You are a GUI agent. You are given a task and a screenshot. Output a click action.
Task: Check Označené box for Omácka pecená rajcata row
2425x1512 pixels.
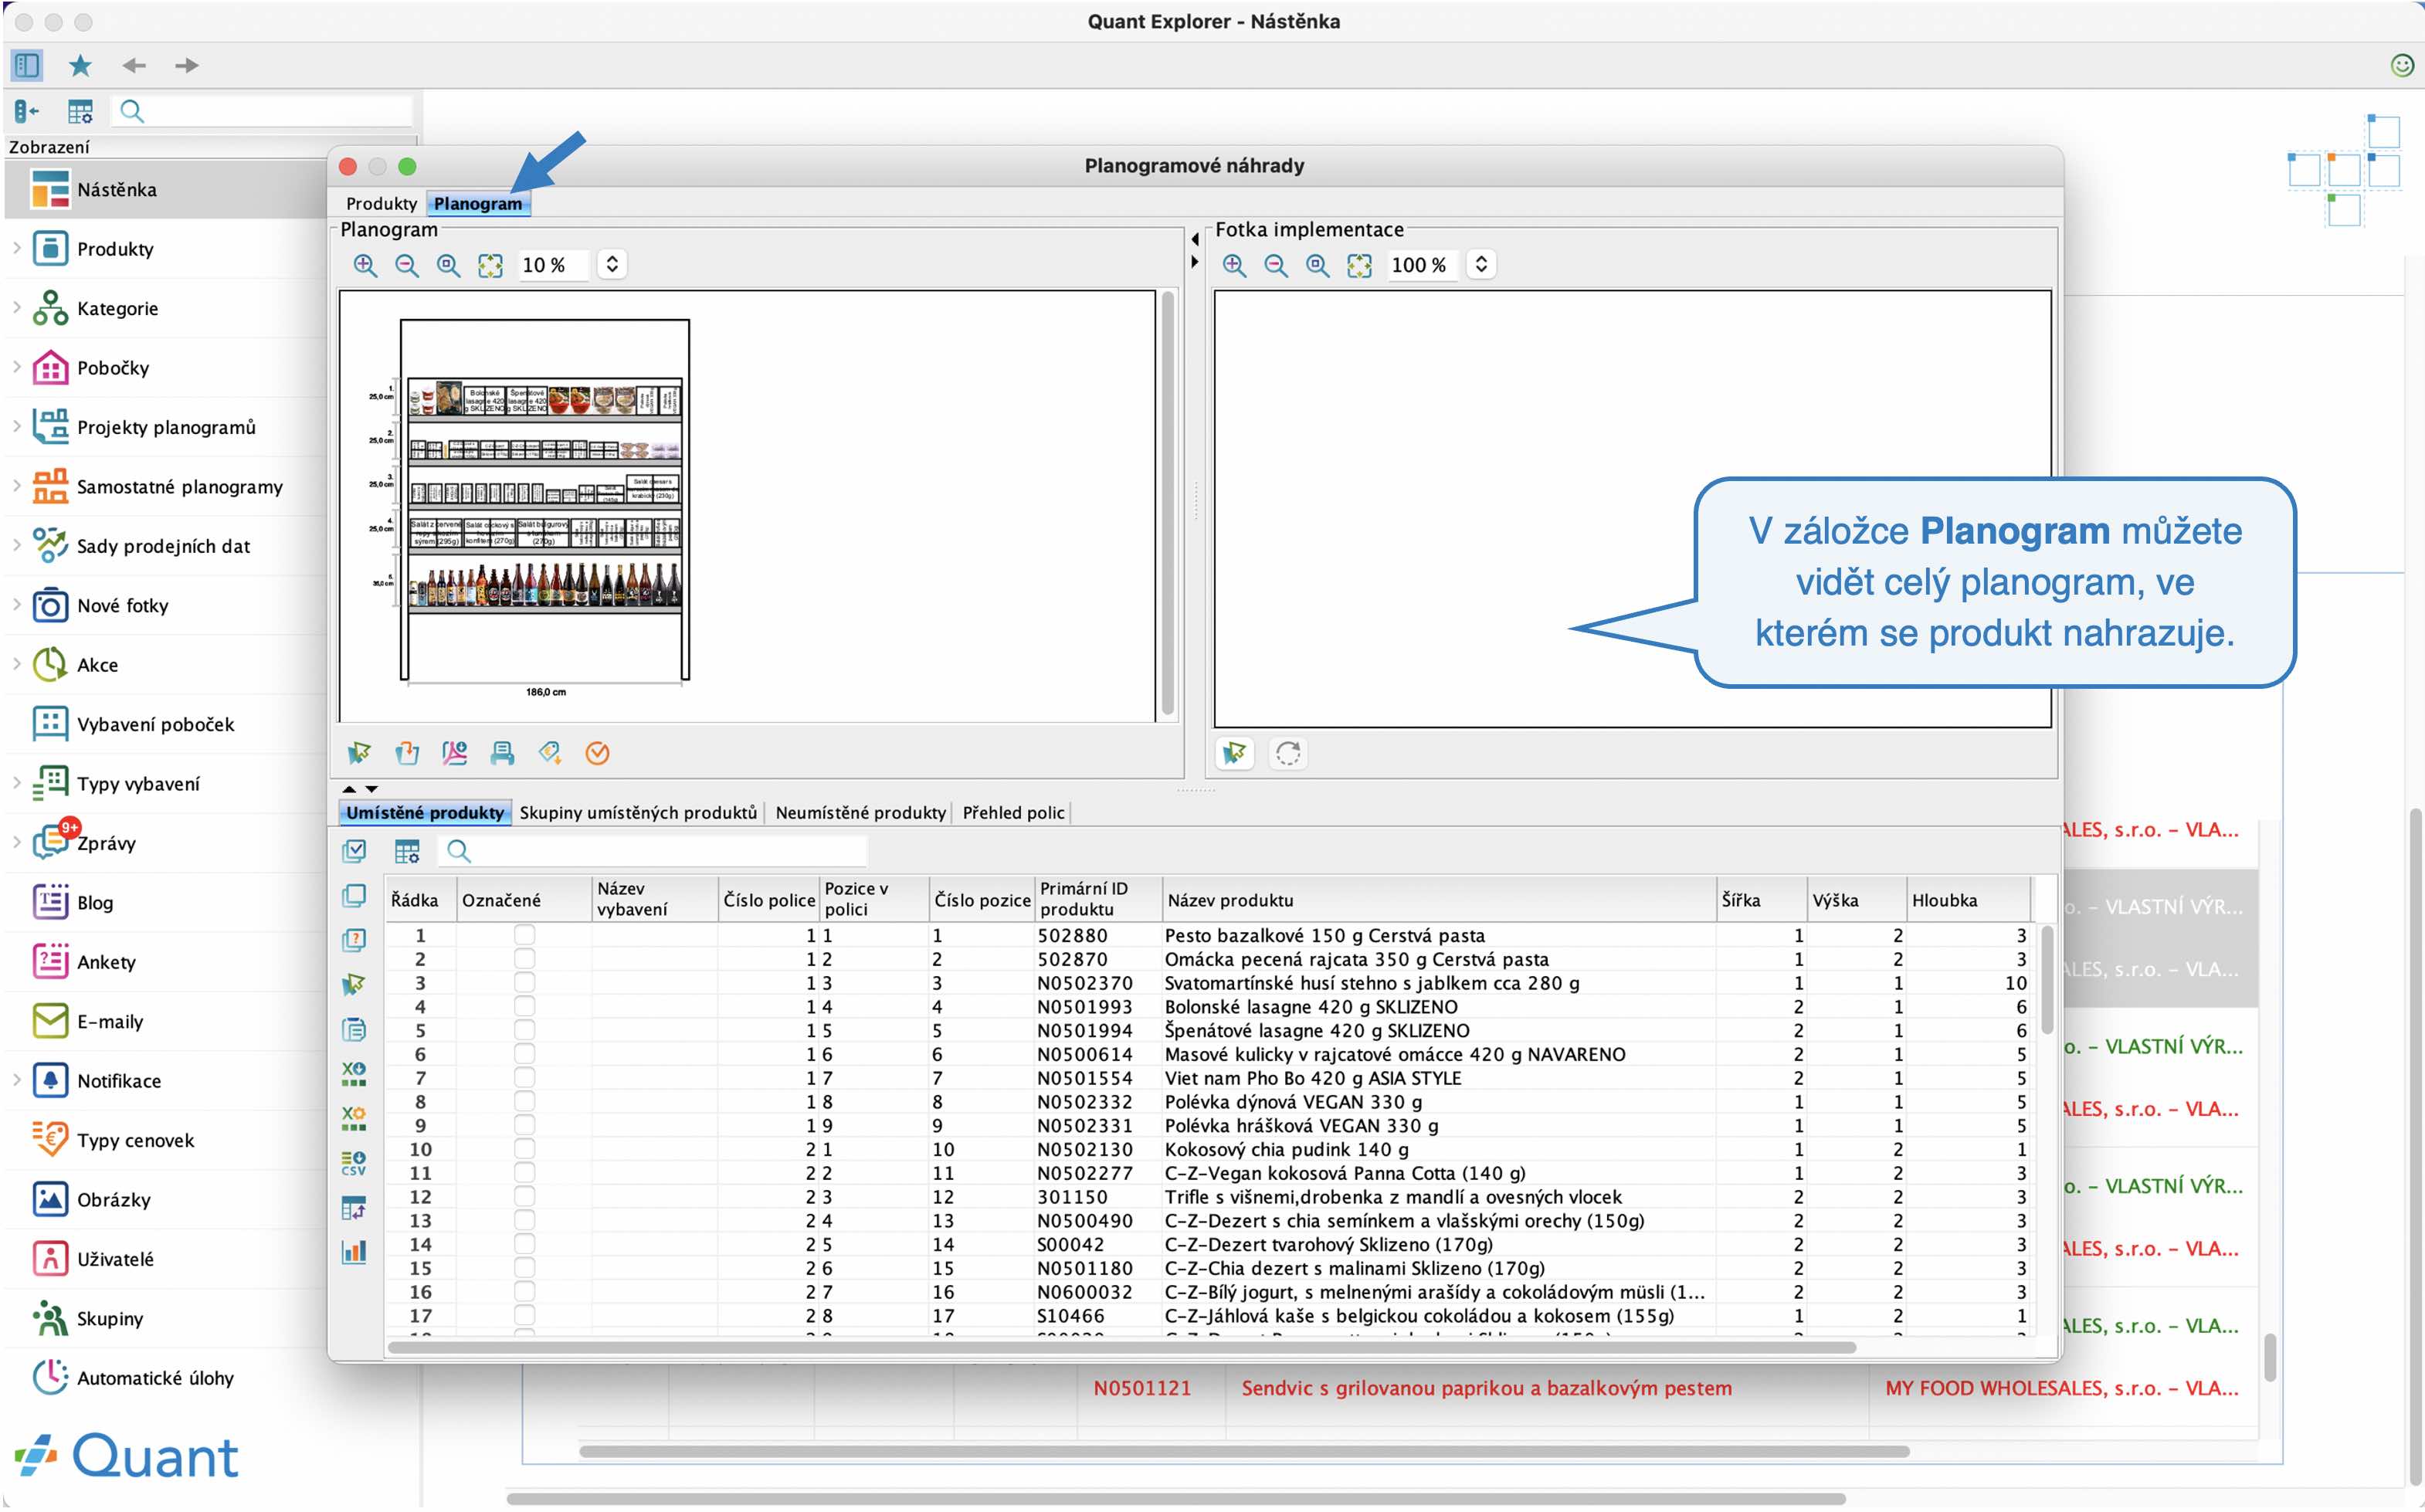524,959
